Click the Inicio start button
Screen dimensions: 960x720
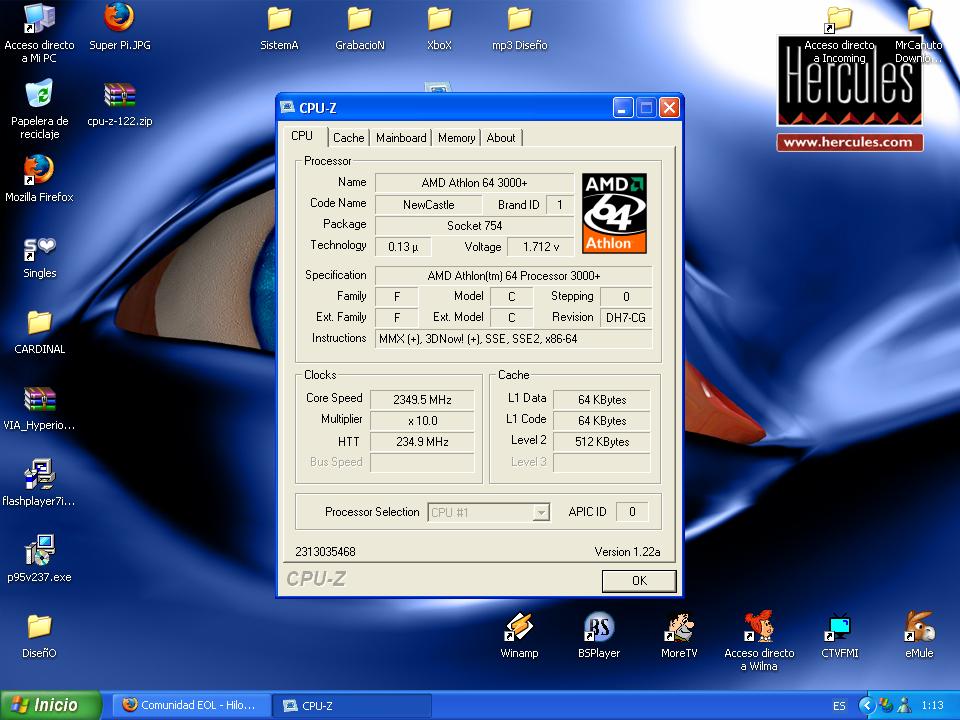click(x=50, y=705)
